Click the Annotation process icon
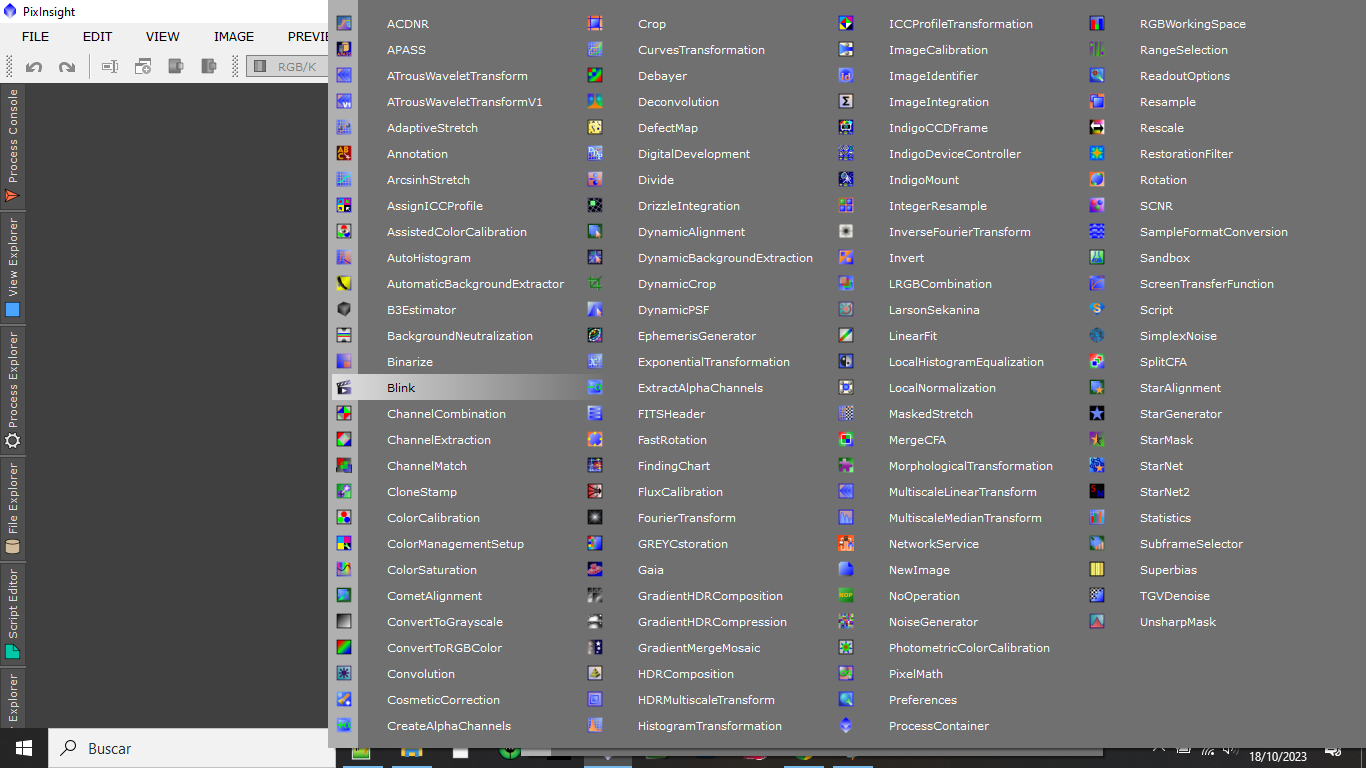The image size is (1366, 768). pos(344,153)
